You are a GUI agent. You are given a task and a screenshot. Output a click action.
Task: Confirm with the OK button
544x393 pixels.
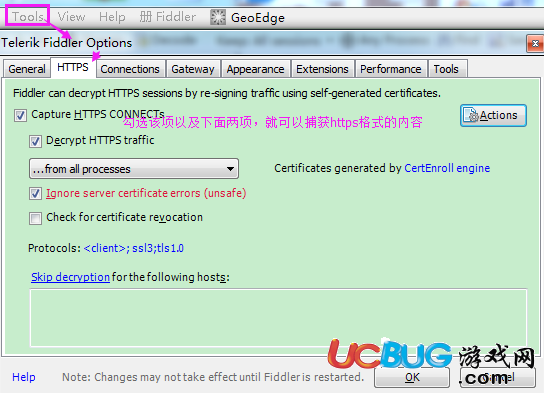click(x=412, y=377)
